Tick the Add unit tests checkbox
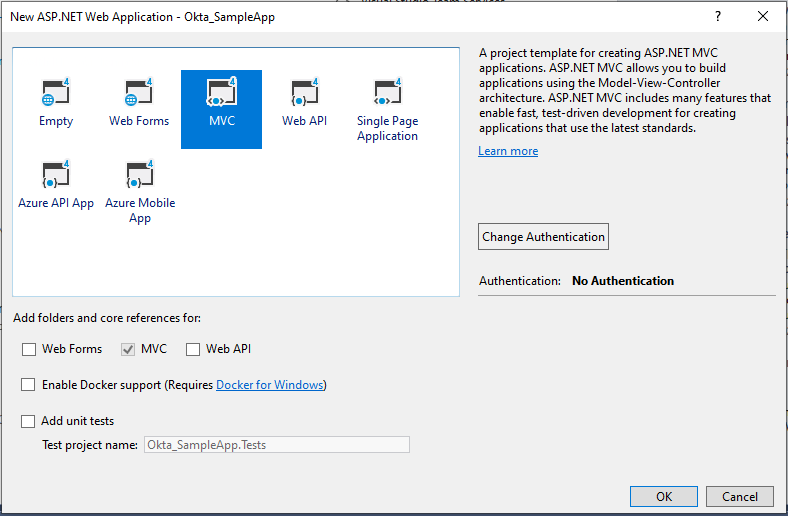 pyautogui.click(x=28, y=421)
